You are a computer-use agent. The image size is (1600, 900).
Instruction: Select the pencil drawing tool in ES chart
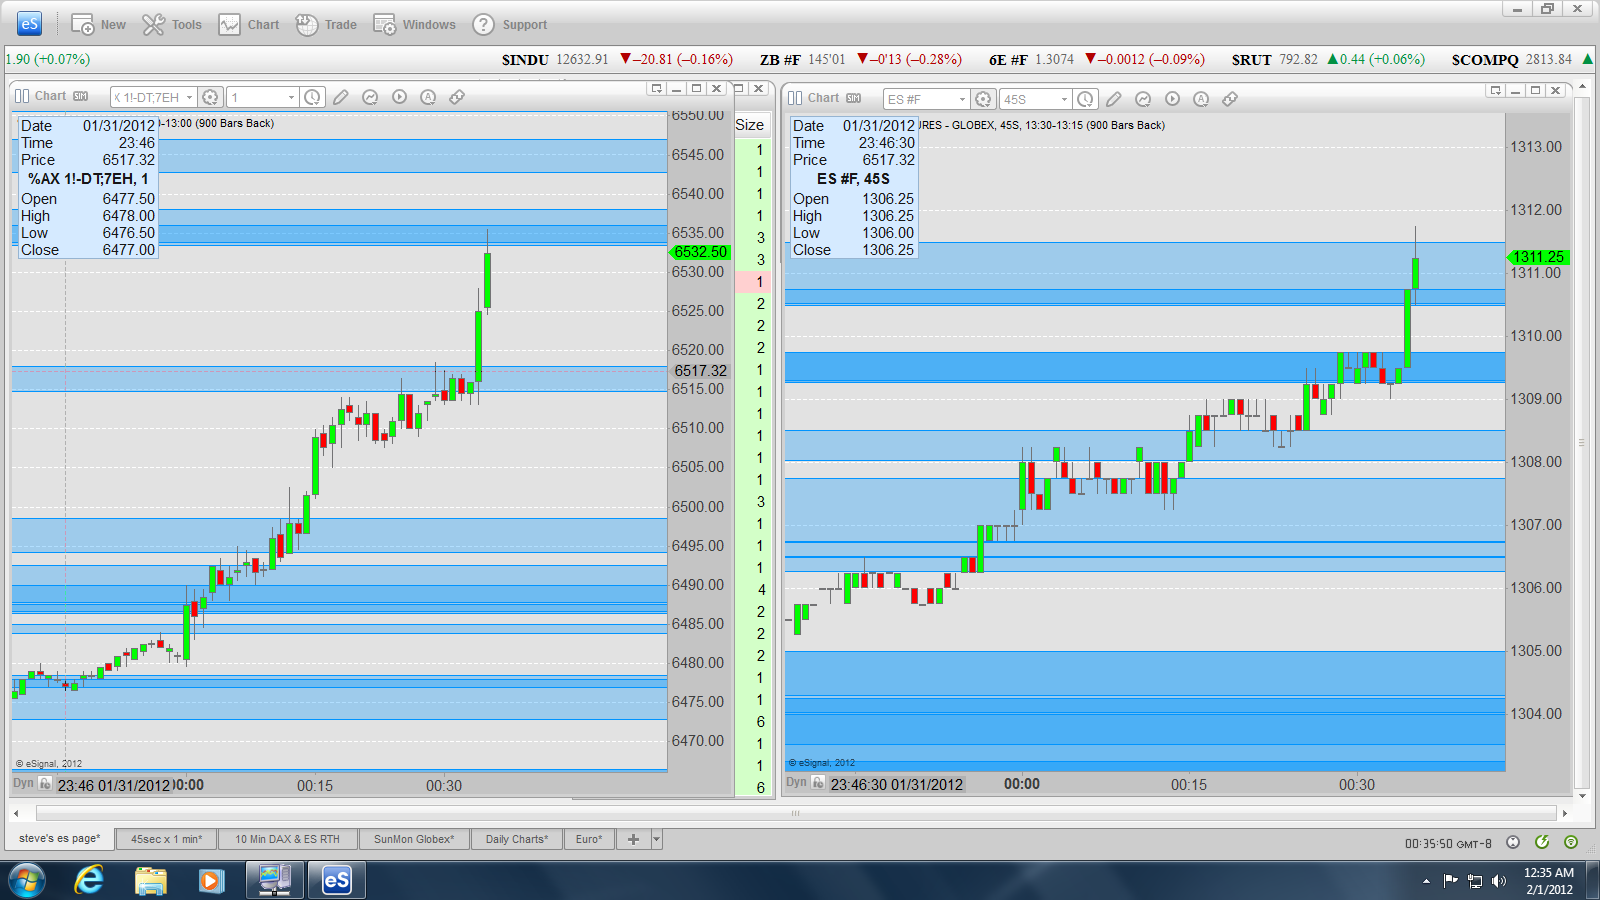pos(1114,99)
